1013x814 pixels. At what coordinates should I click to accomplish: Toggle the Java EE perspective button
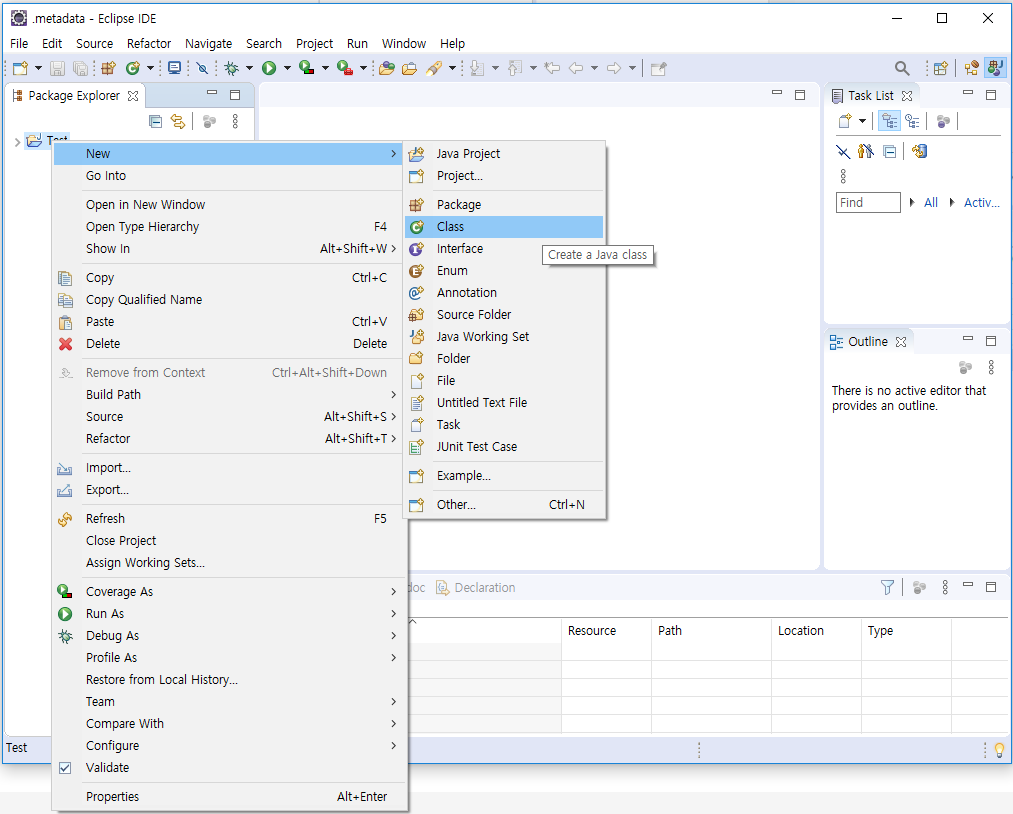click(971, 68)
